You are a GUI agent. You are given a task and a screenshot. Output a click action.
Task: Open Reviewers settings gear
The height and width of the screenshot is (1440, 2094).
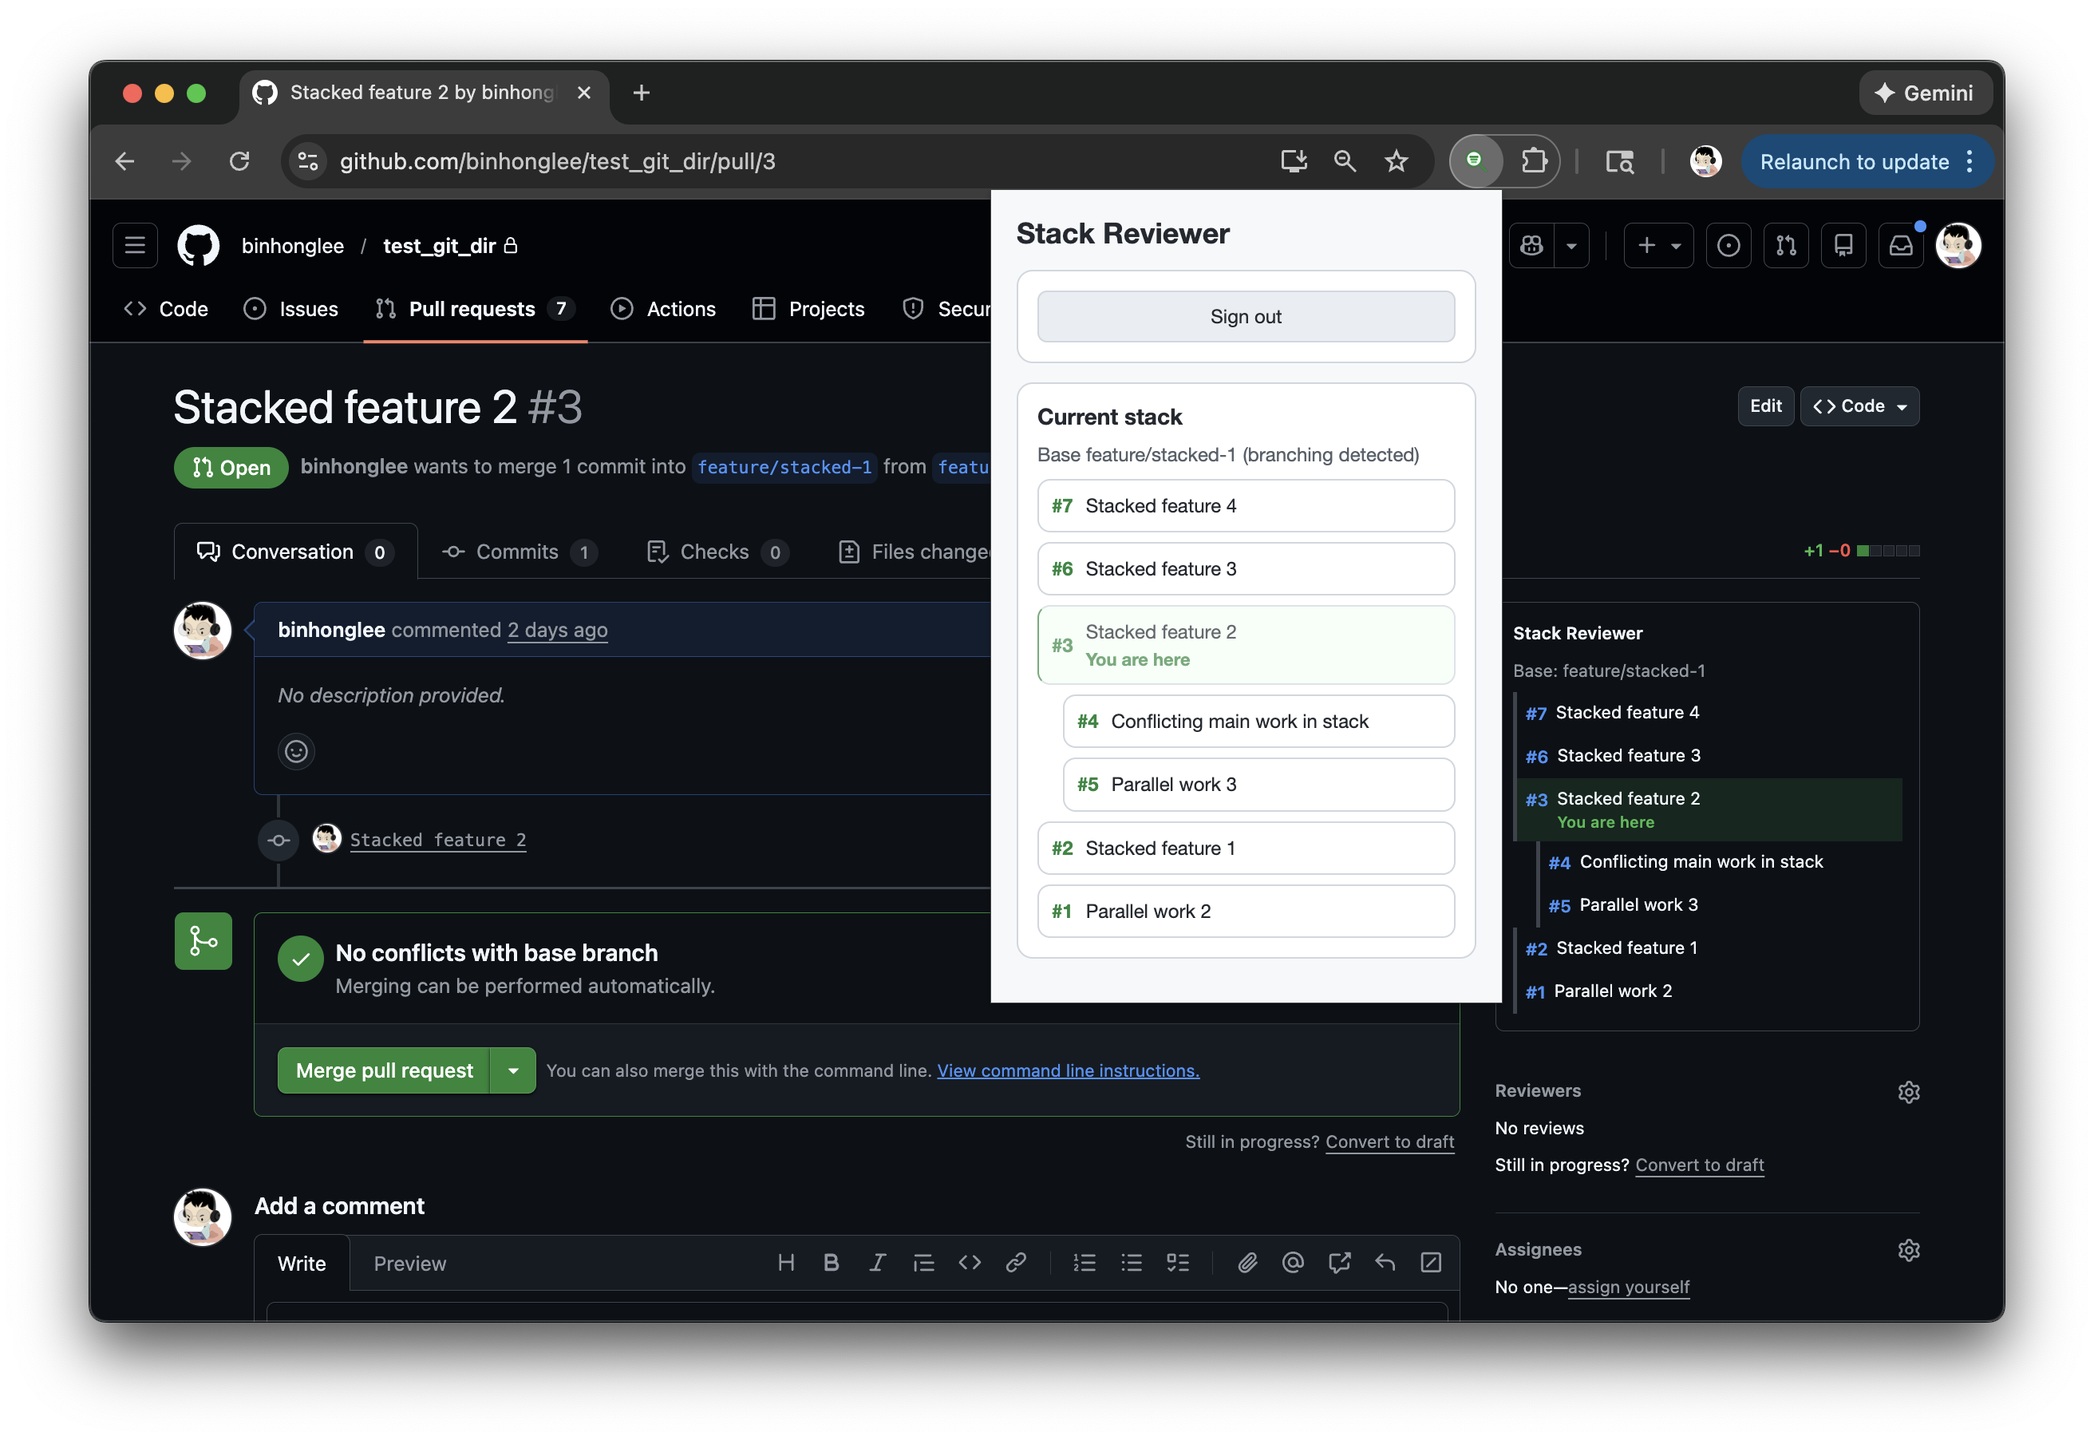(x=1909, y=1091)
